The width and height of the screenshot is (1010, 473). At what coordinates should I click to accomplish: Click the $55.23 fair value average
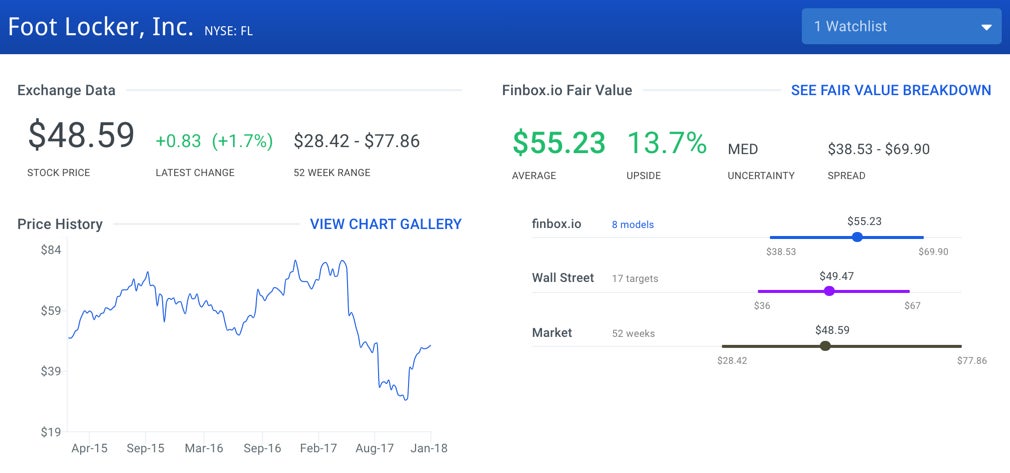[x=559, y=143]
